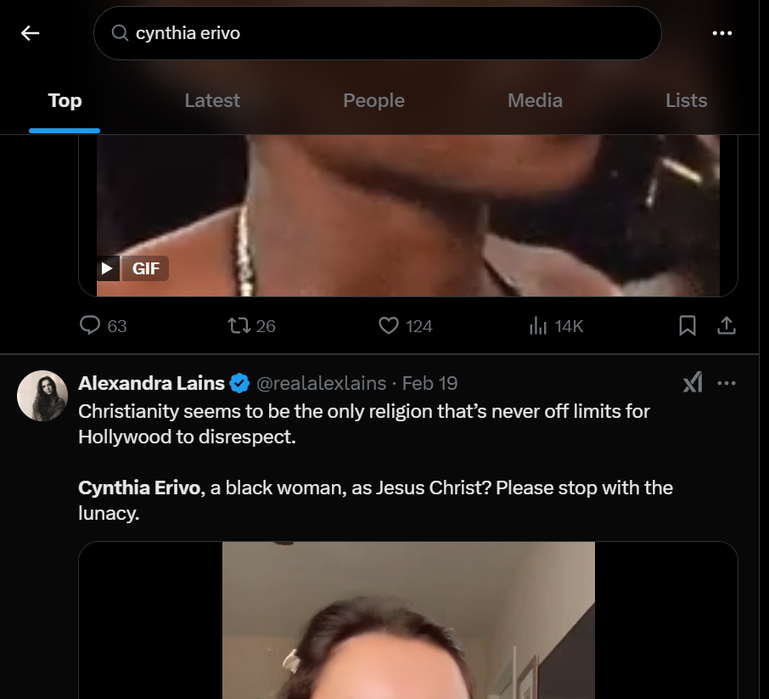The width and height of the screenshot is (769, 699).
Task: Click the Alexandra Lains display name
Action: (x=151, y=383)
